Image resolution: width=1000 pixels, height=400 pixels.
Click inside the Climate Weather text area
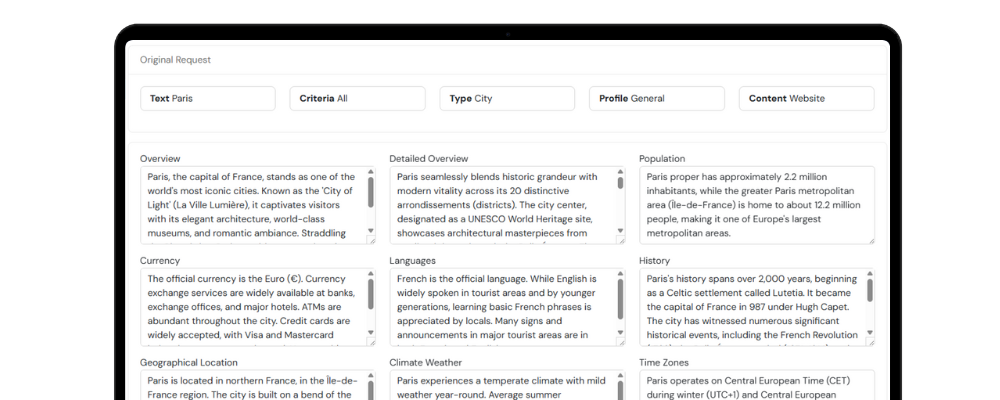click(500, 387)
